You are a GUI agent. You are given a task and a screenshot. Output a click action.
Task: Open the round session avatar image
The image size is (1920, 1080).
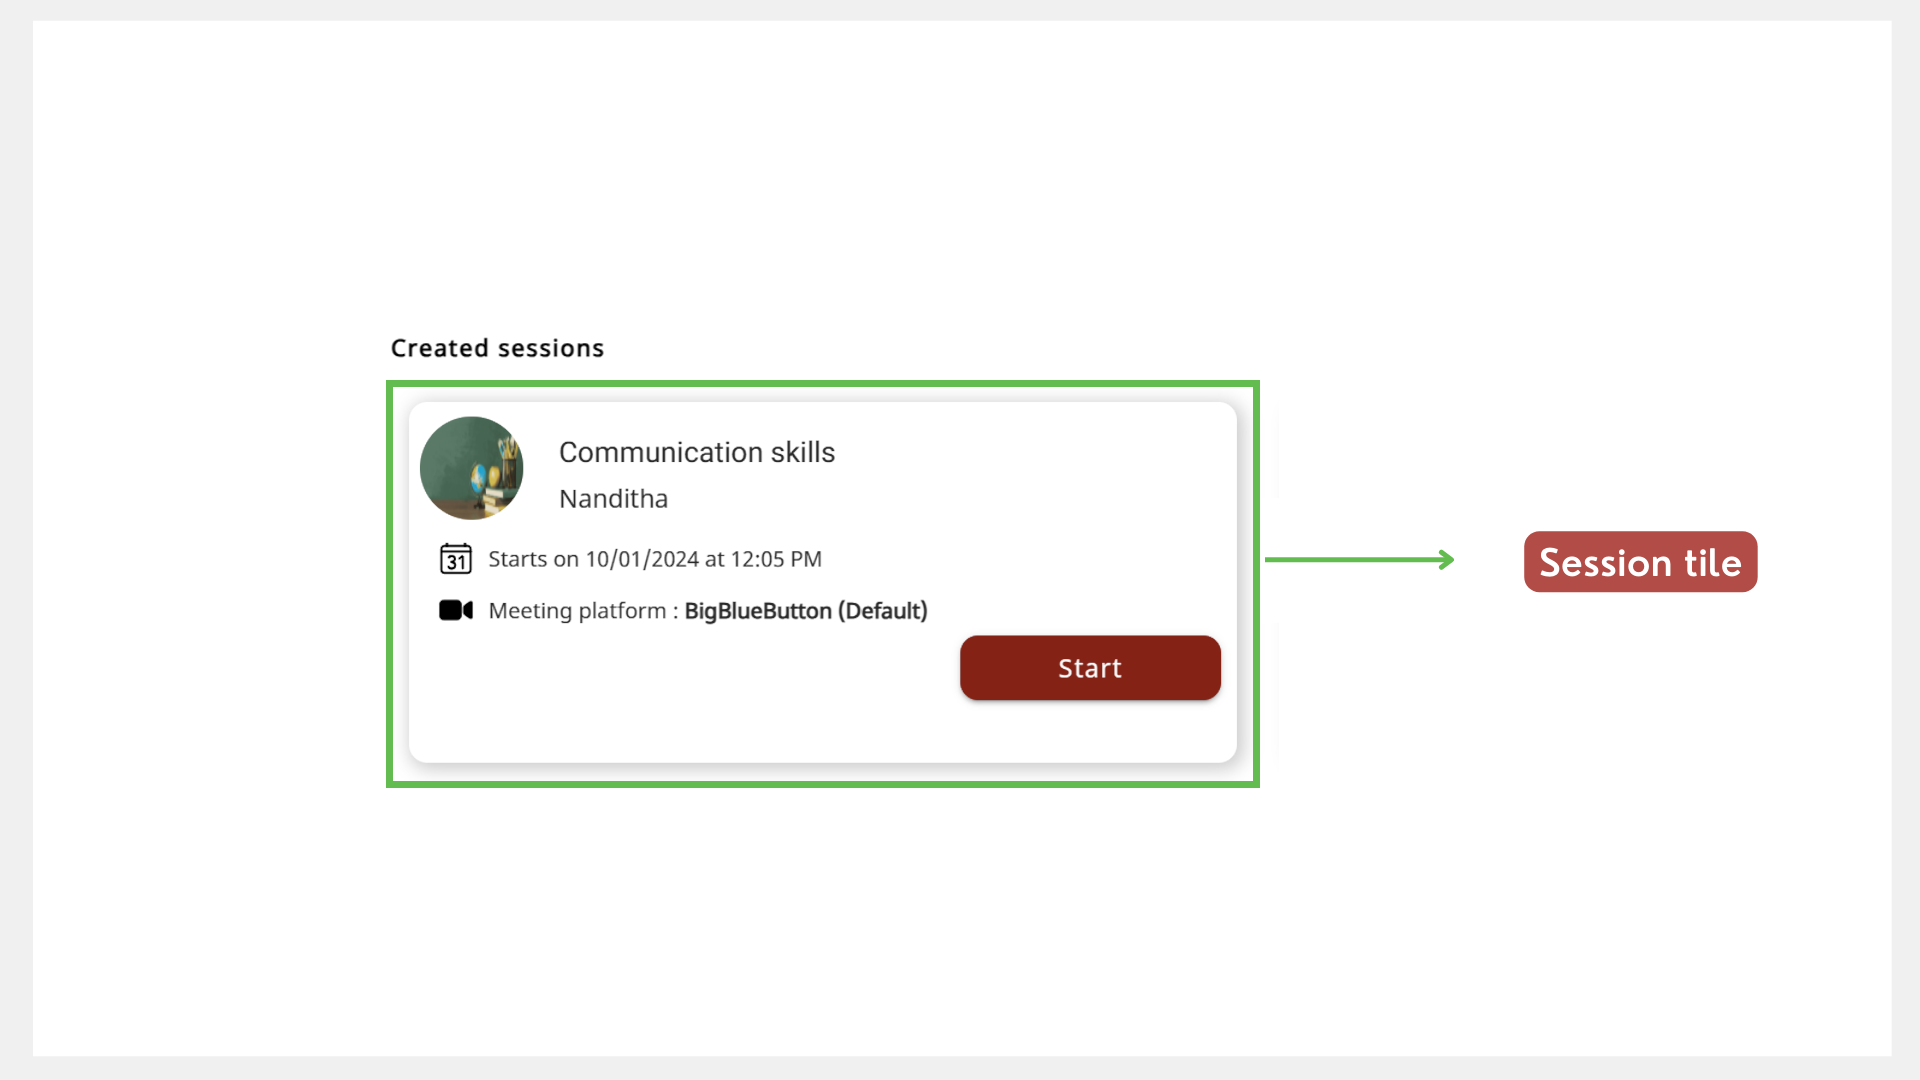471,468
